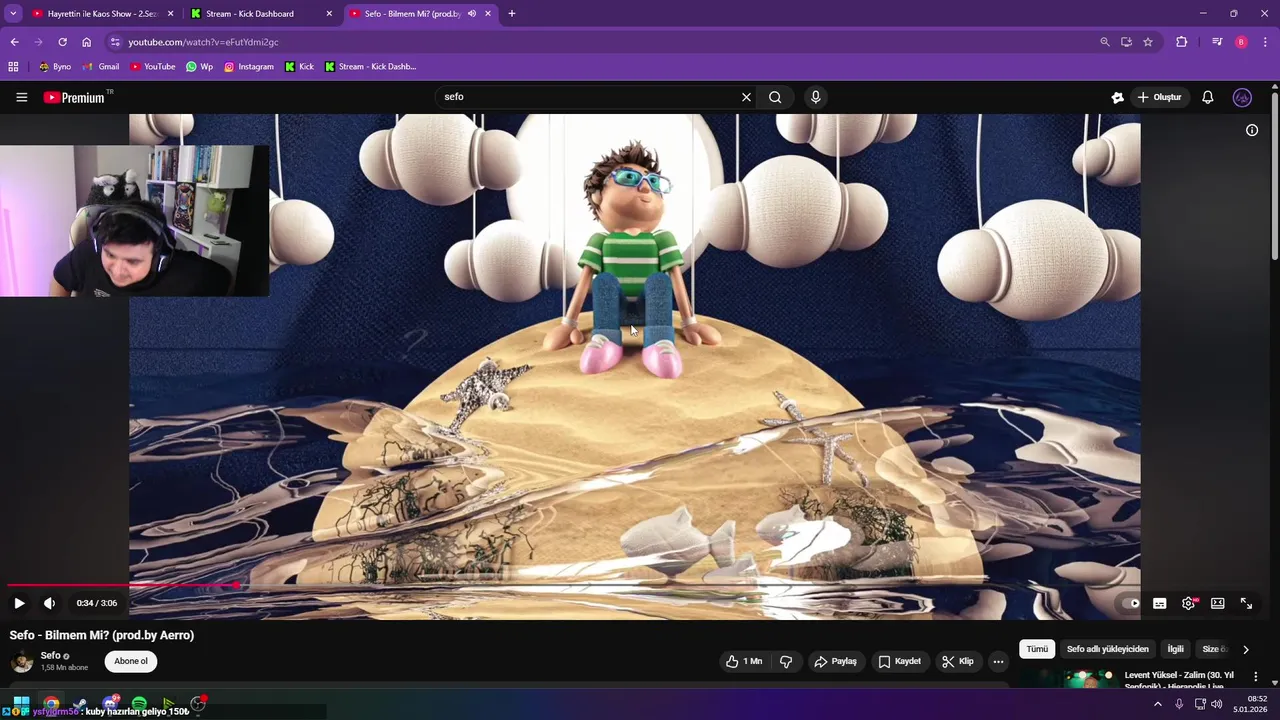
Task: Open a new browser tab
Action: click(x=512, y=14)
